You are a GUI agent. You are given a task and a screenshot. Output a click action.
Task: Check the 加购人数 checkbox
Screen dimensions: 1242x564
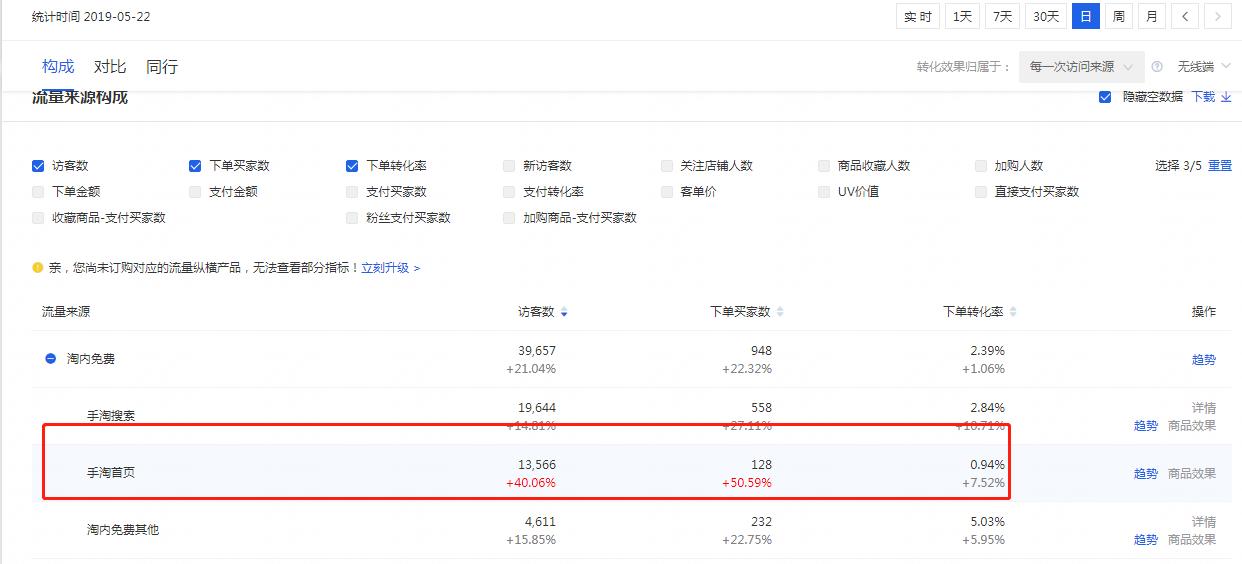[x=981, y=166]
